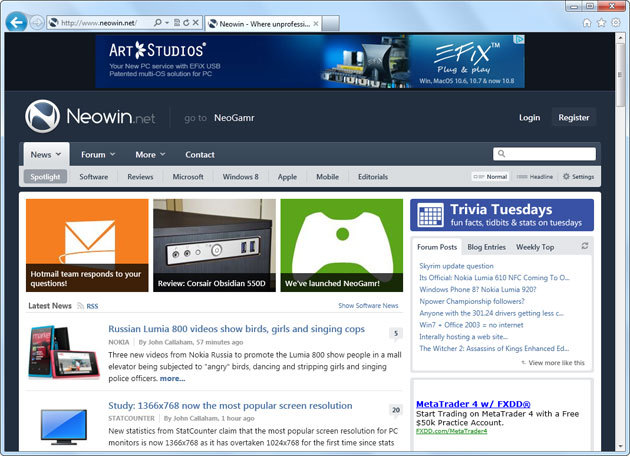This screenshot has height=456, width=630.
Task: Click the comment count bubble showing 5
Action: tap(396, 333)
